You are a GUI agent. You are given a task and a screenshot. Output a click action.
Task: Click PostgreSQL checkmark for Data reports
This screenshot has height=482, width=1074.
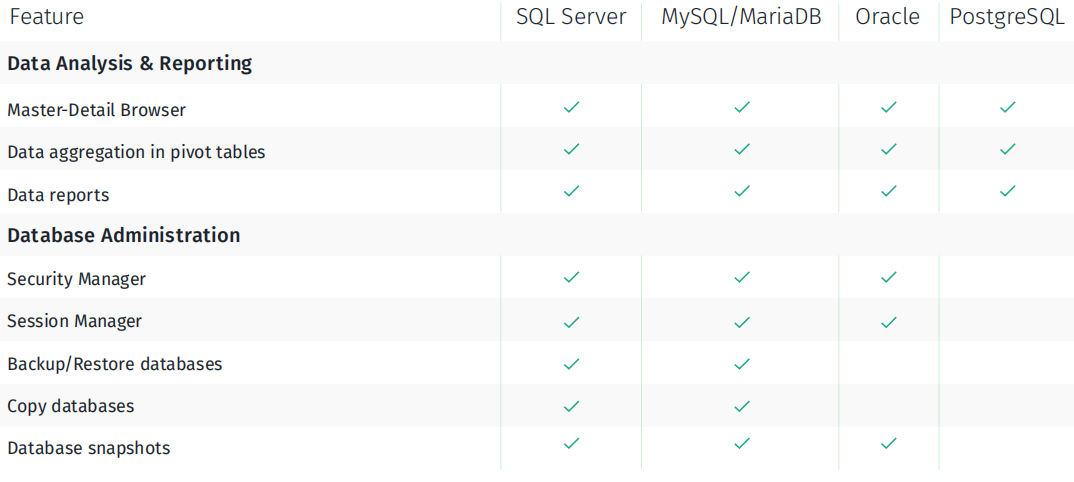point(1007,191)
